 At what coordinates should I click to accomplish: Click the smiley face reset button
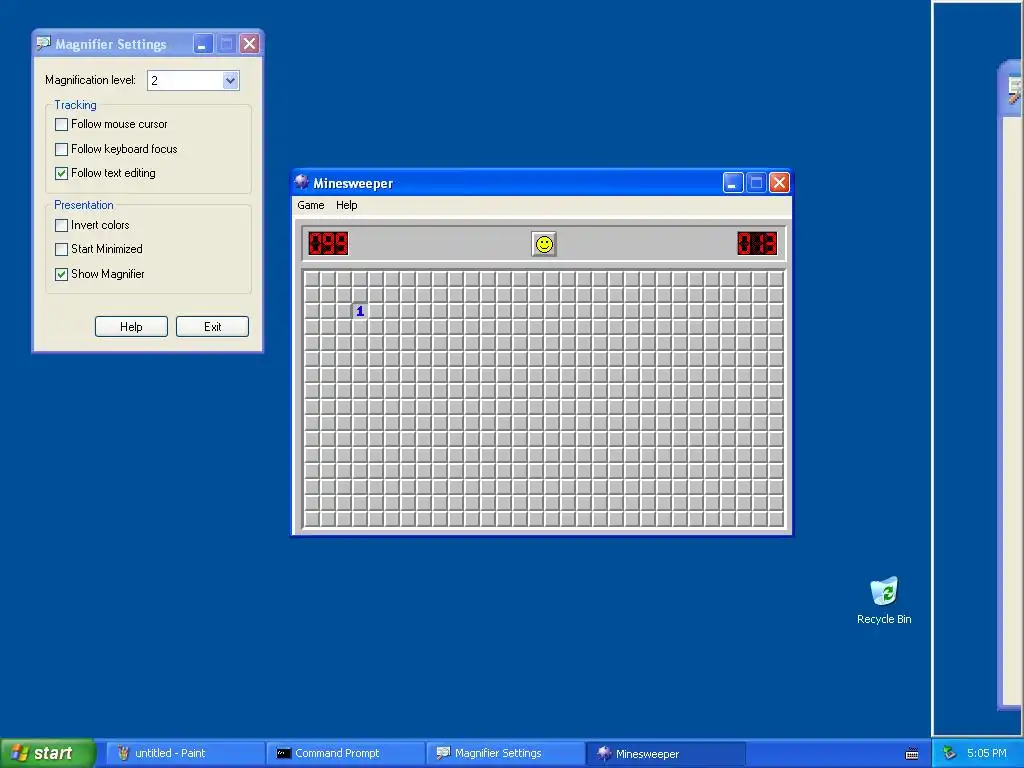pyautogui.click(x=544, y=244)
